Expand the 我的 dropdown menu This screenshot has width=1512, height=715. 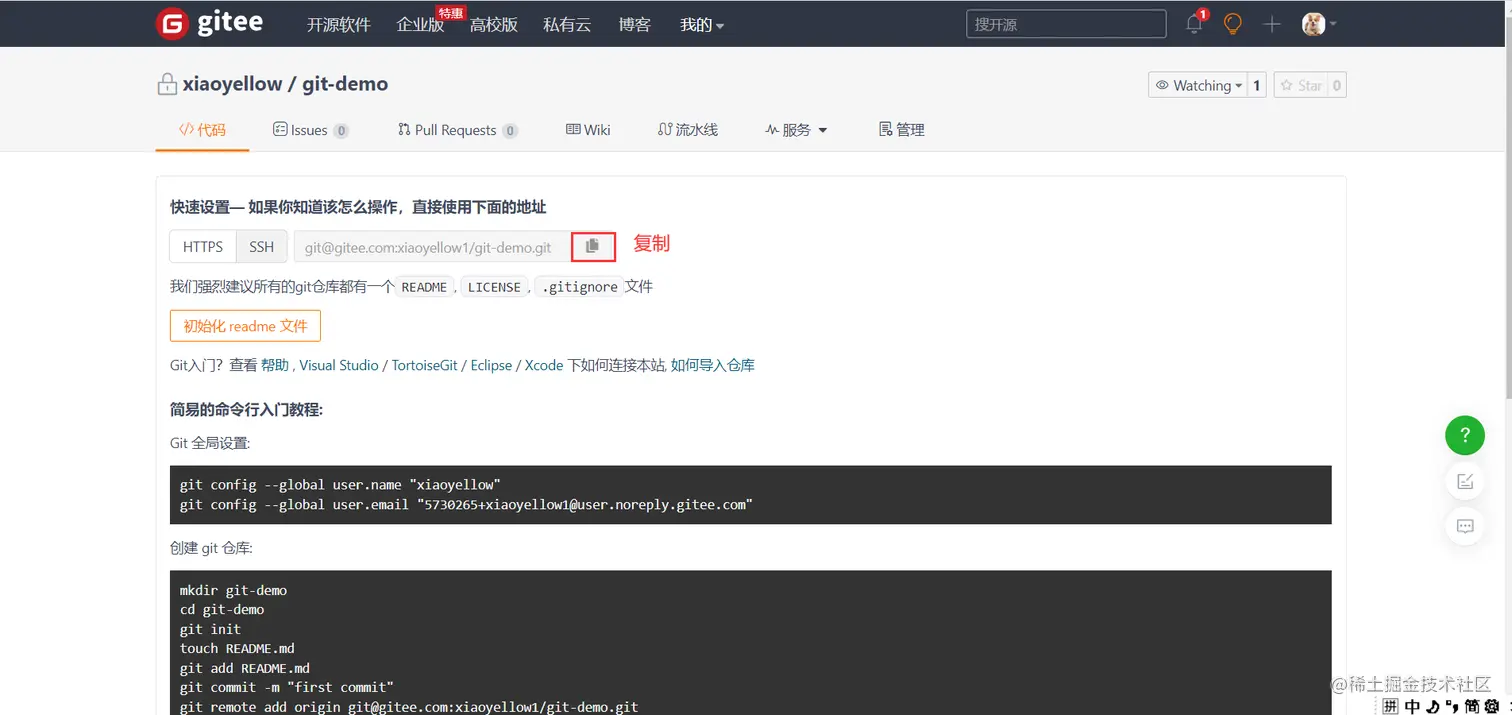click(x=702, y=25)
